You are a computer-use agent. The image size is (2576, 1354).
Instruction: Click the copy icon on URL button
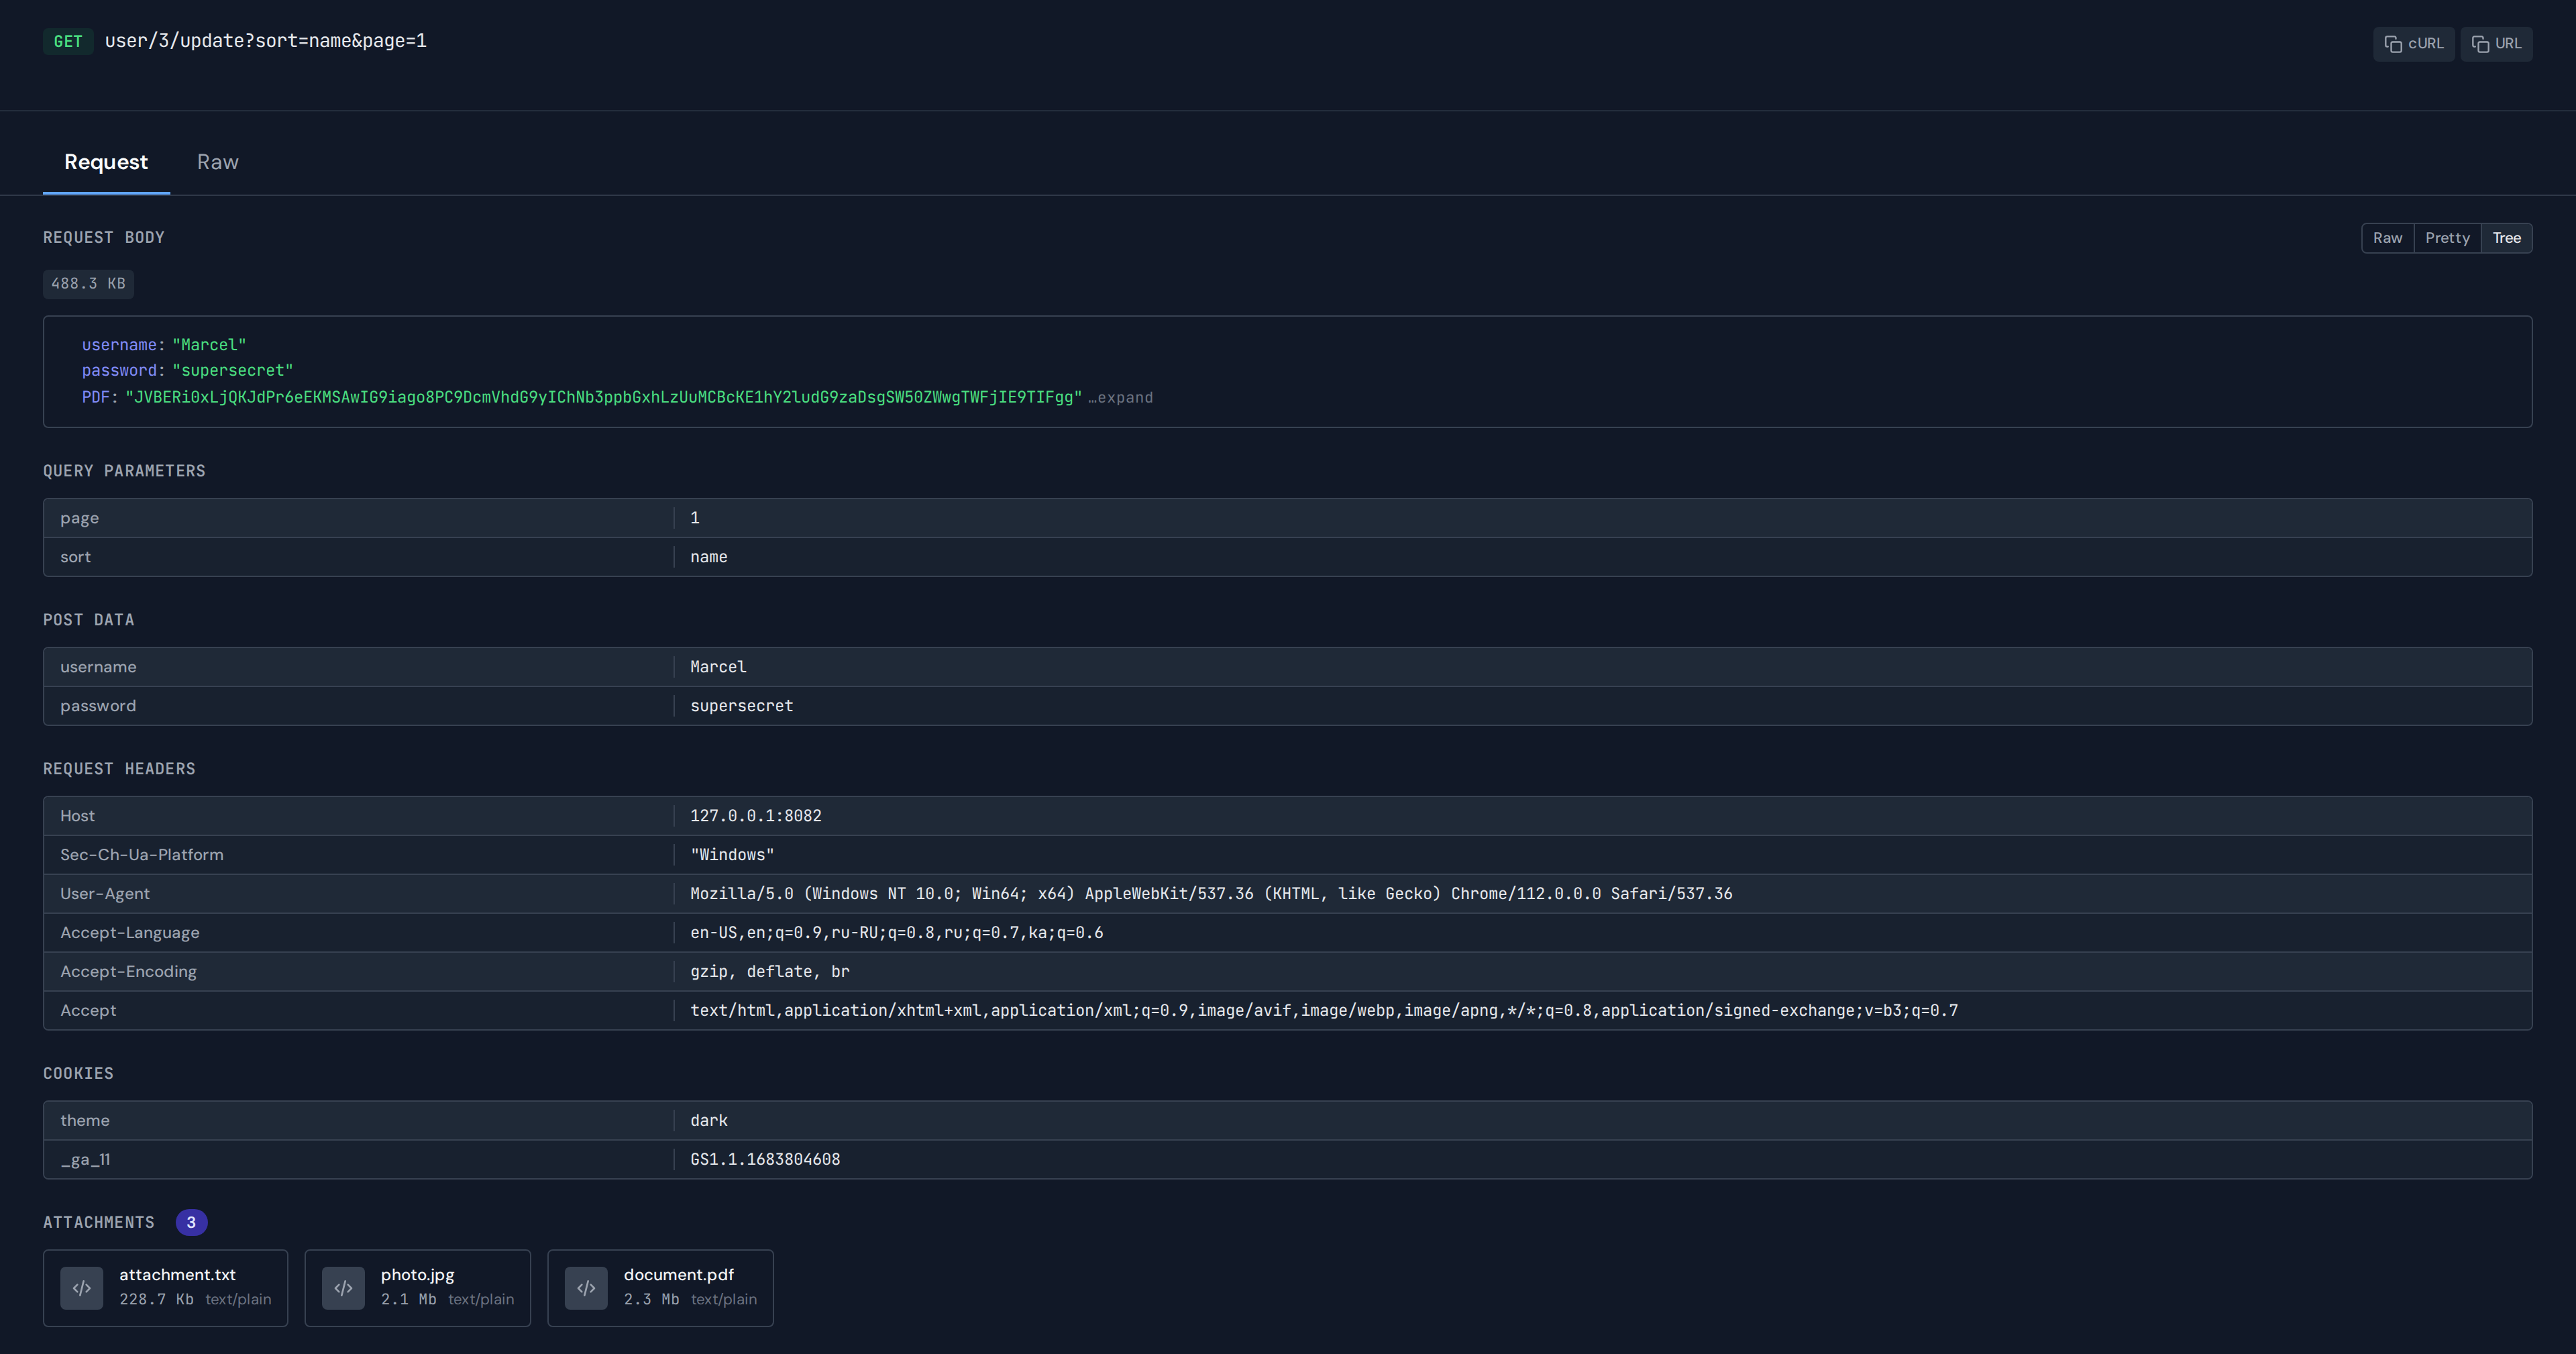click(x=2480, y=44)
